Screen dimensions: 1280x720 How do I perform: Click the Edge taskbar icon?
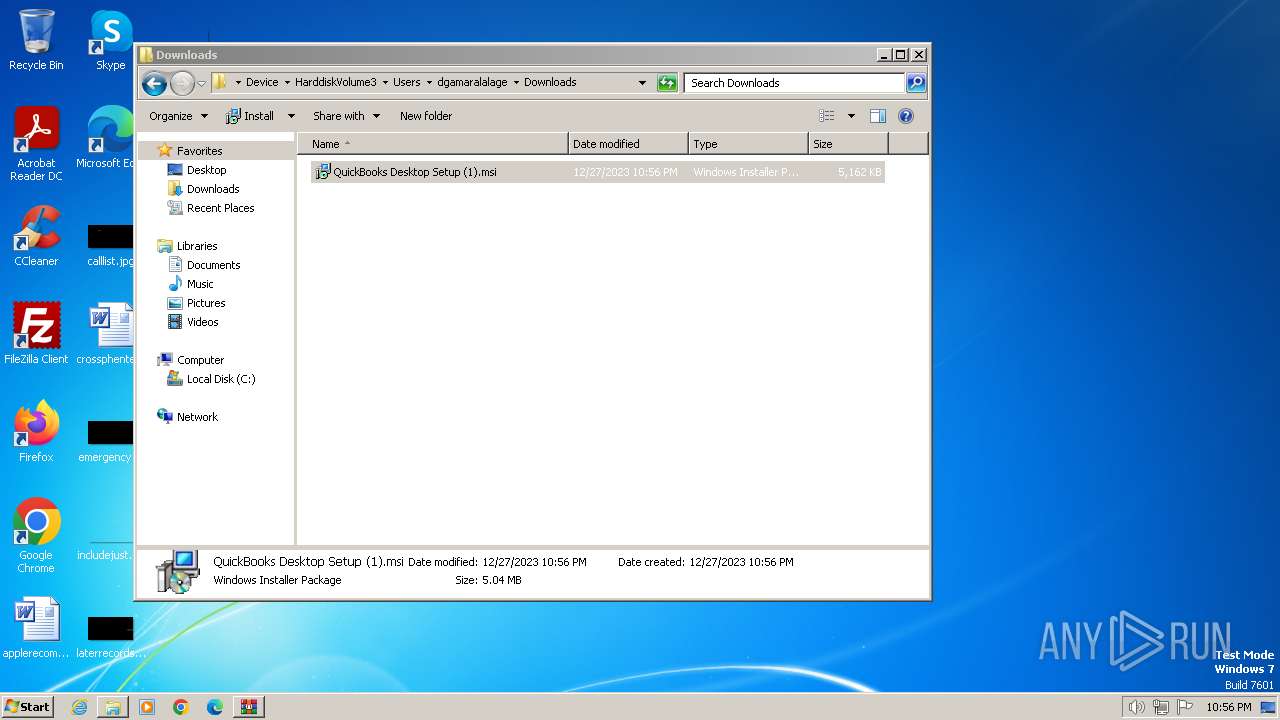(x=215, y=707)
